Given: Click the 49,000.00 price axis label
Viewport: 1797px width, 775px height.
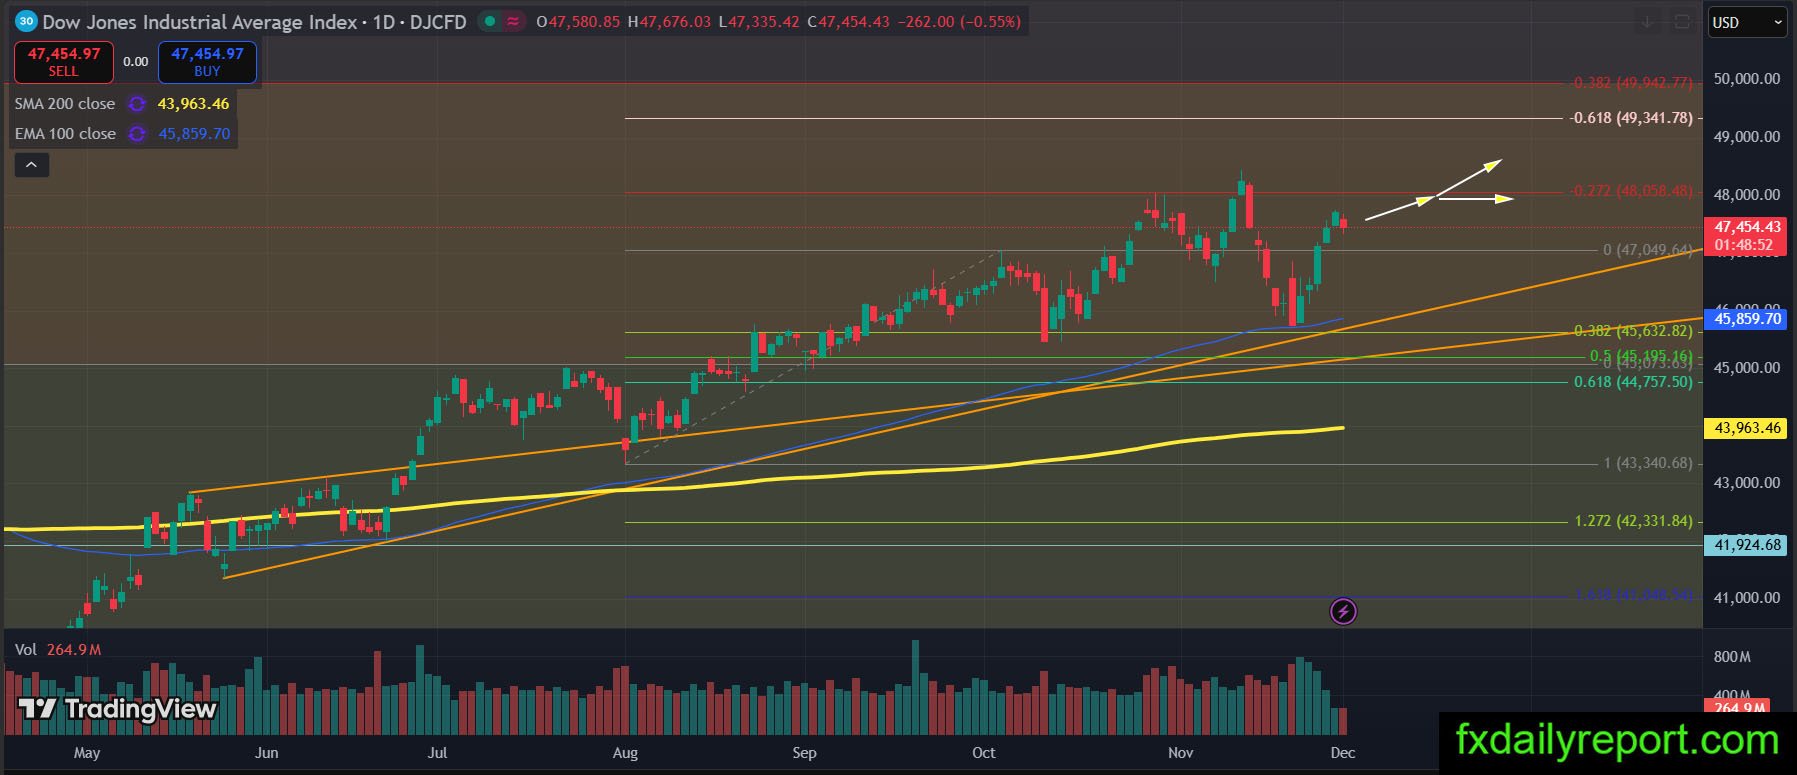Looking at the screenshot, I should coord(1746,137).
